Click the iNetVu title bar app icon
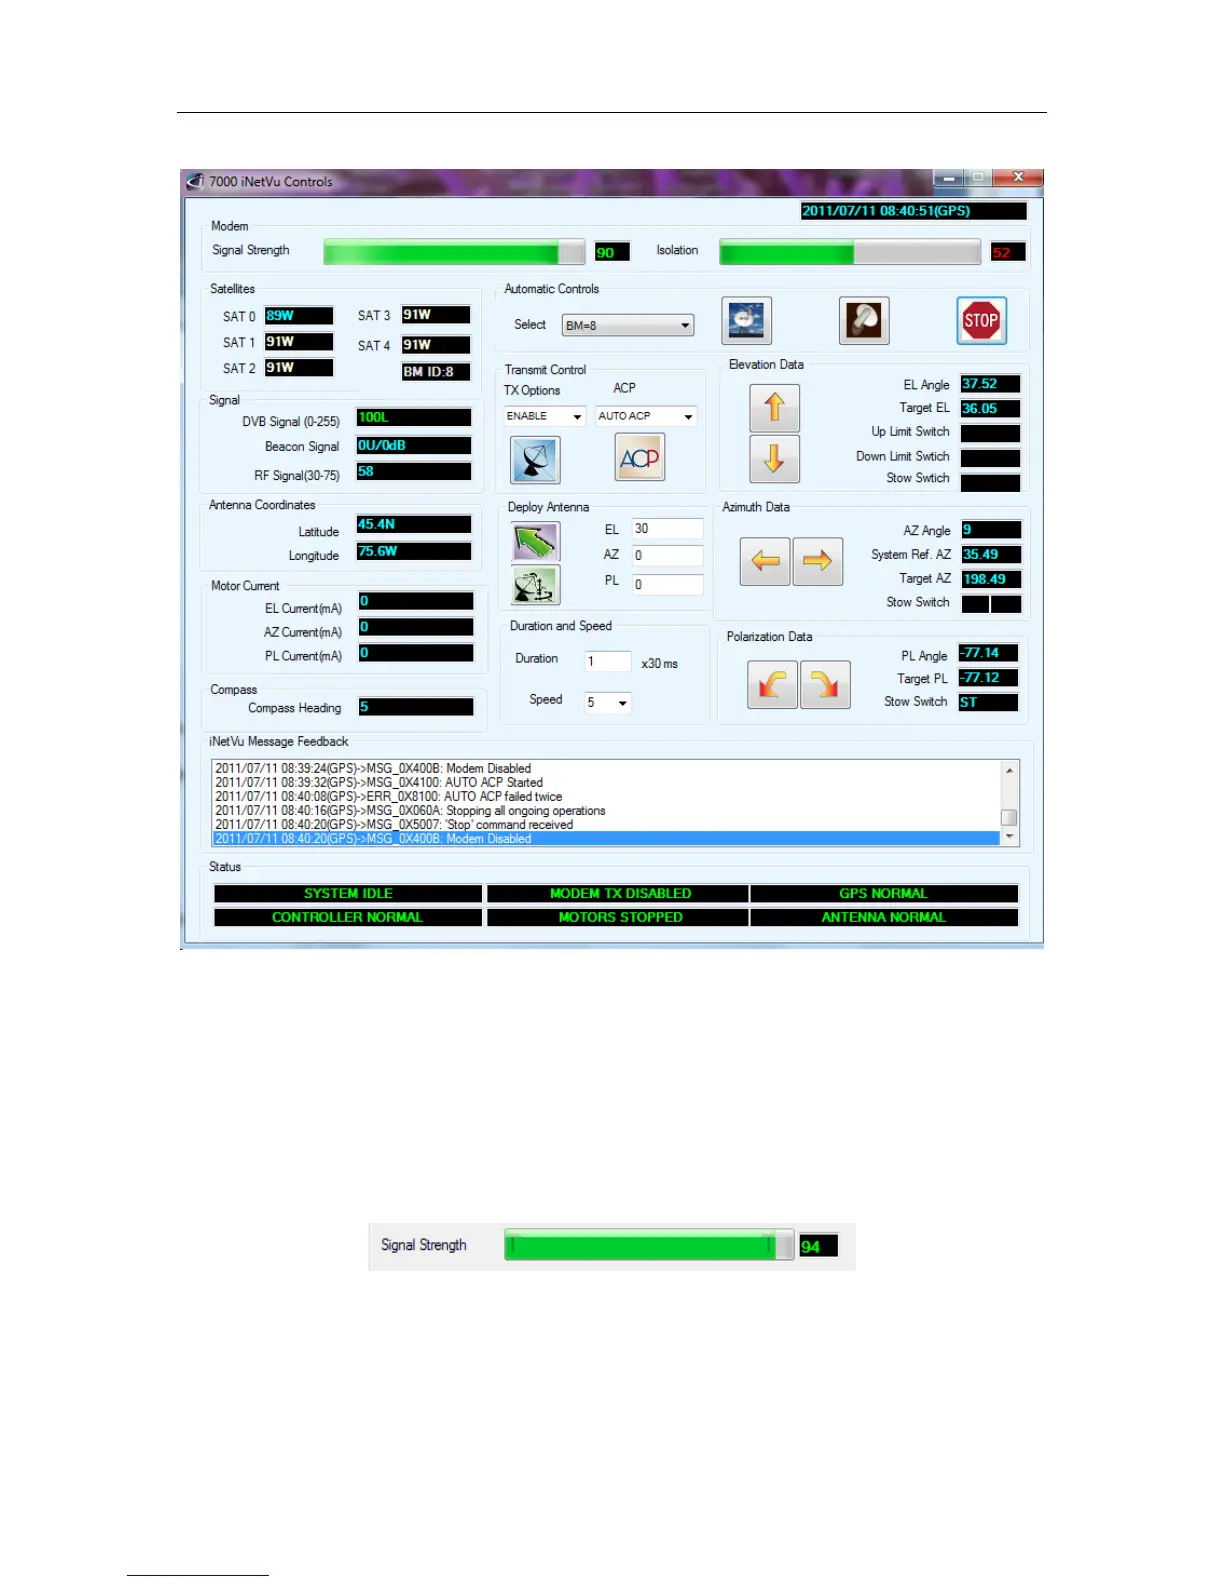Screen dimensions: 1224x1584 tap(195, 181)
